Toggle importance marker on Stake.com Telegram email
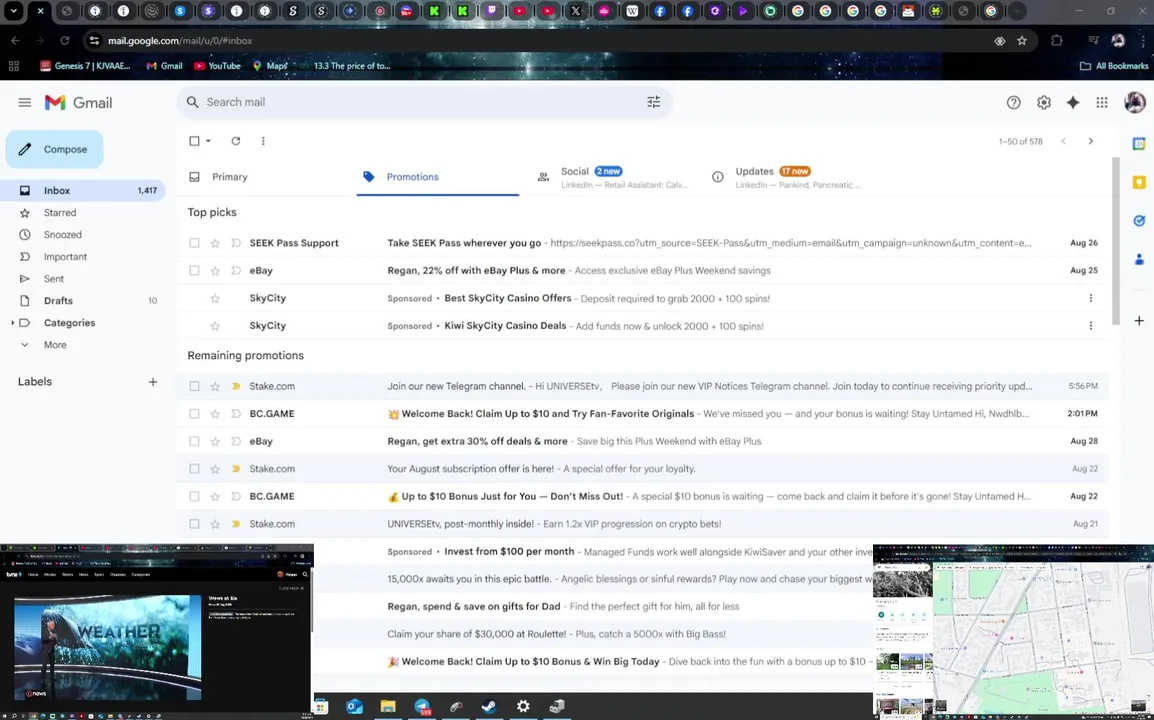Viewport: 1154px width, 720px height. [x=236, y=386]
